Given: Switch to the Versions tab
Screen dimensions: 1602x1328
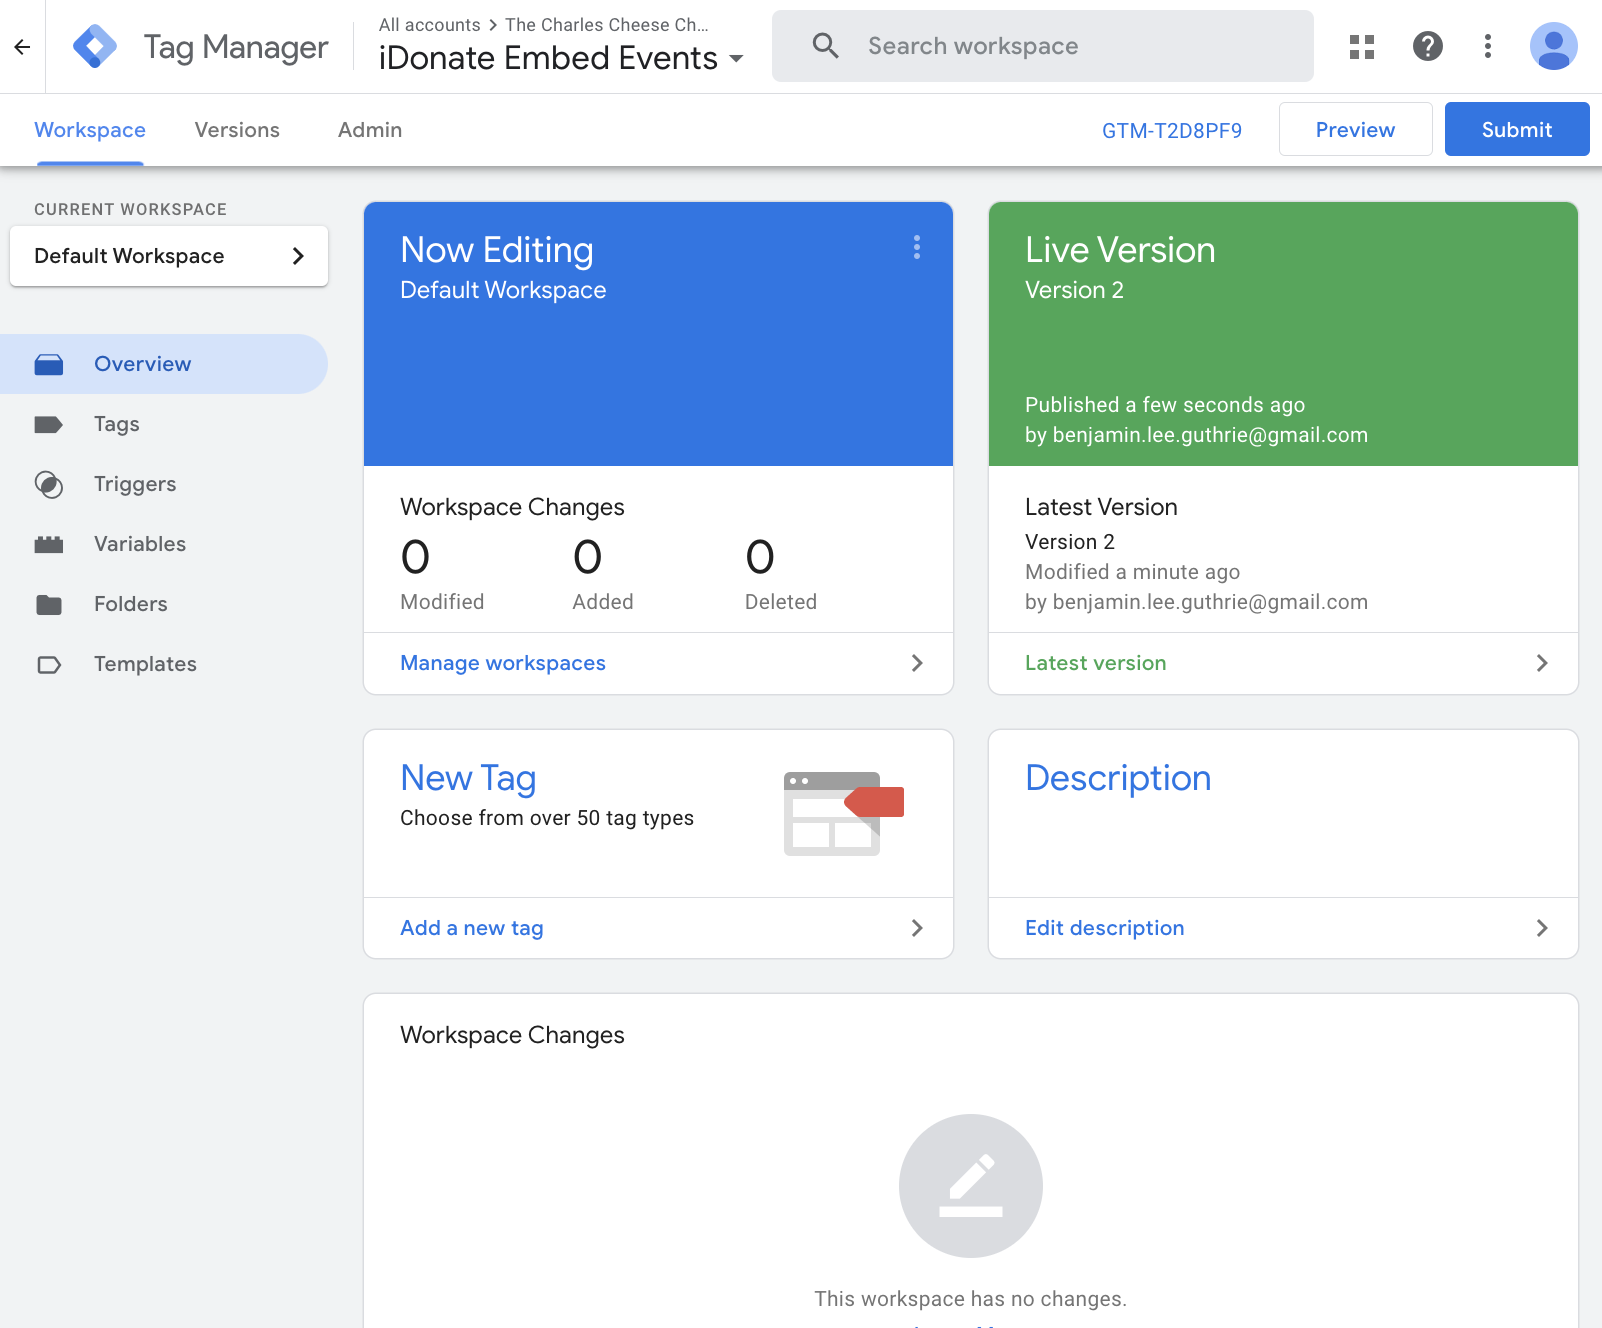Looking at the screenshot, I should 237,130.
